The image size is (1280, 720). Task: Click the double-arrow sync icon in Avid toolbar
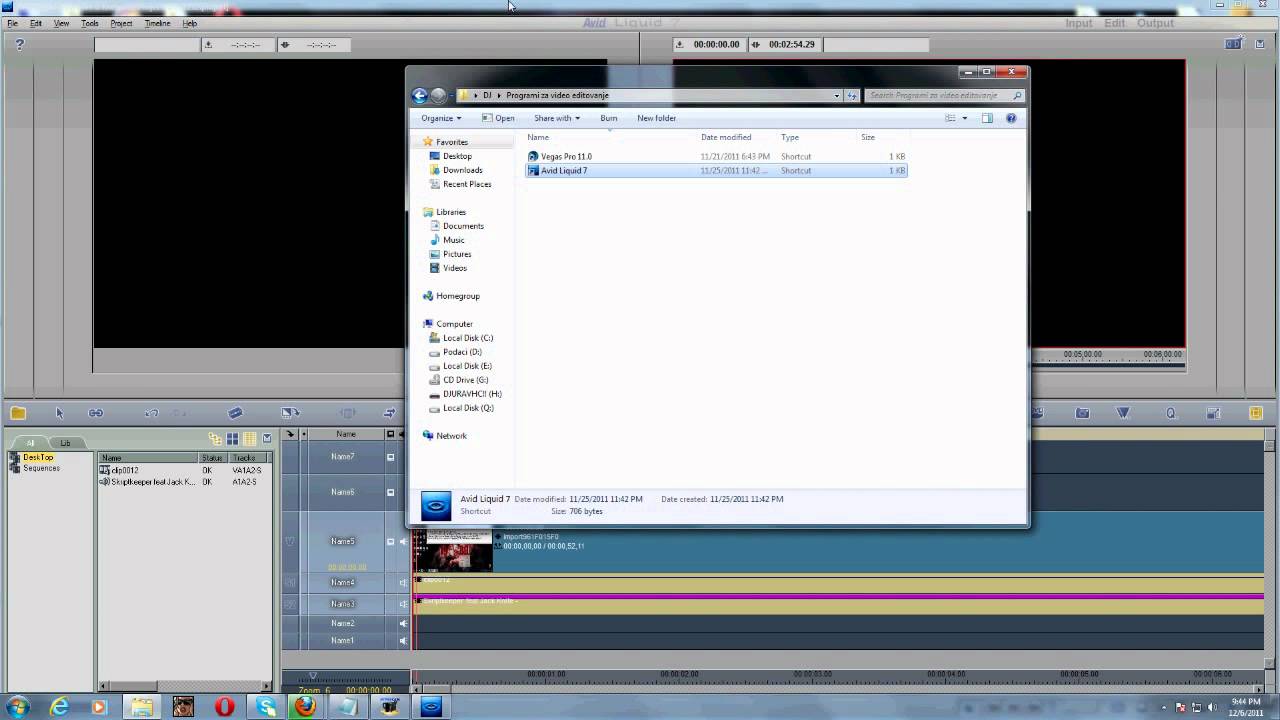click(389, 413)
